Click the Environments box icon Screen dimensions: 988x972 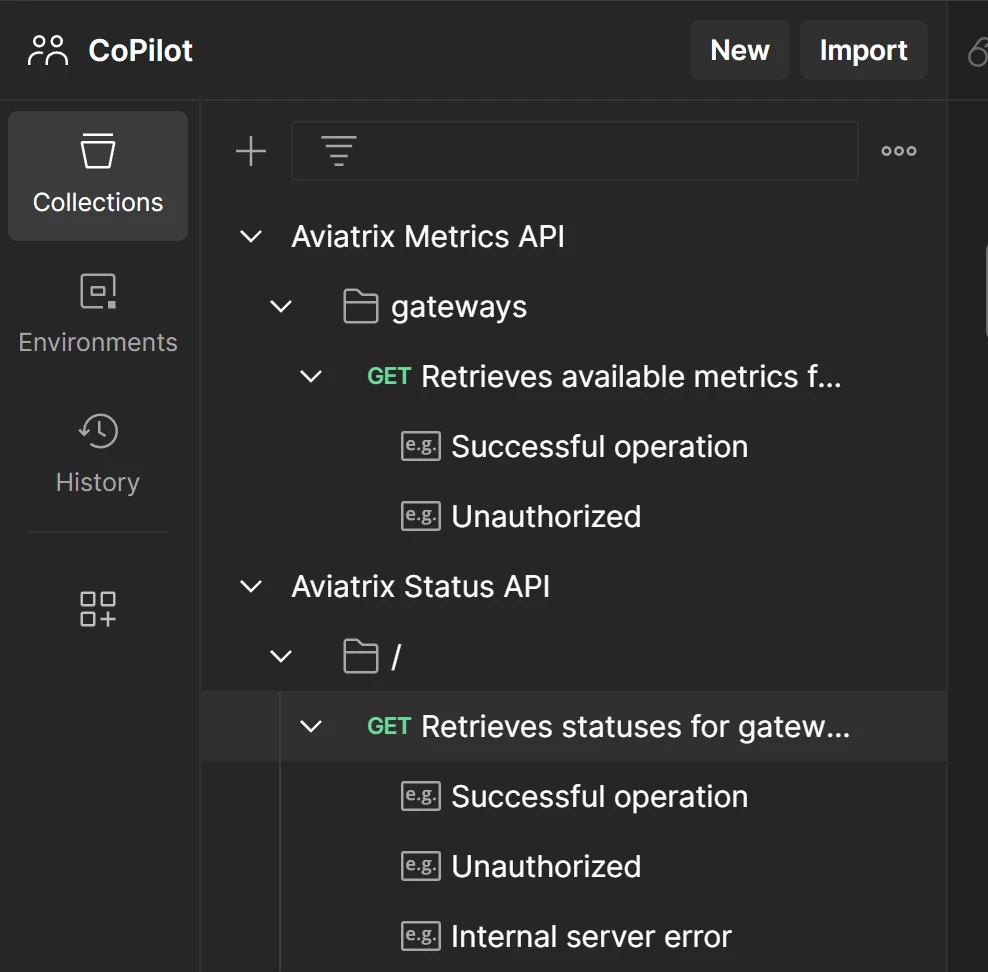tap(98, 291)
